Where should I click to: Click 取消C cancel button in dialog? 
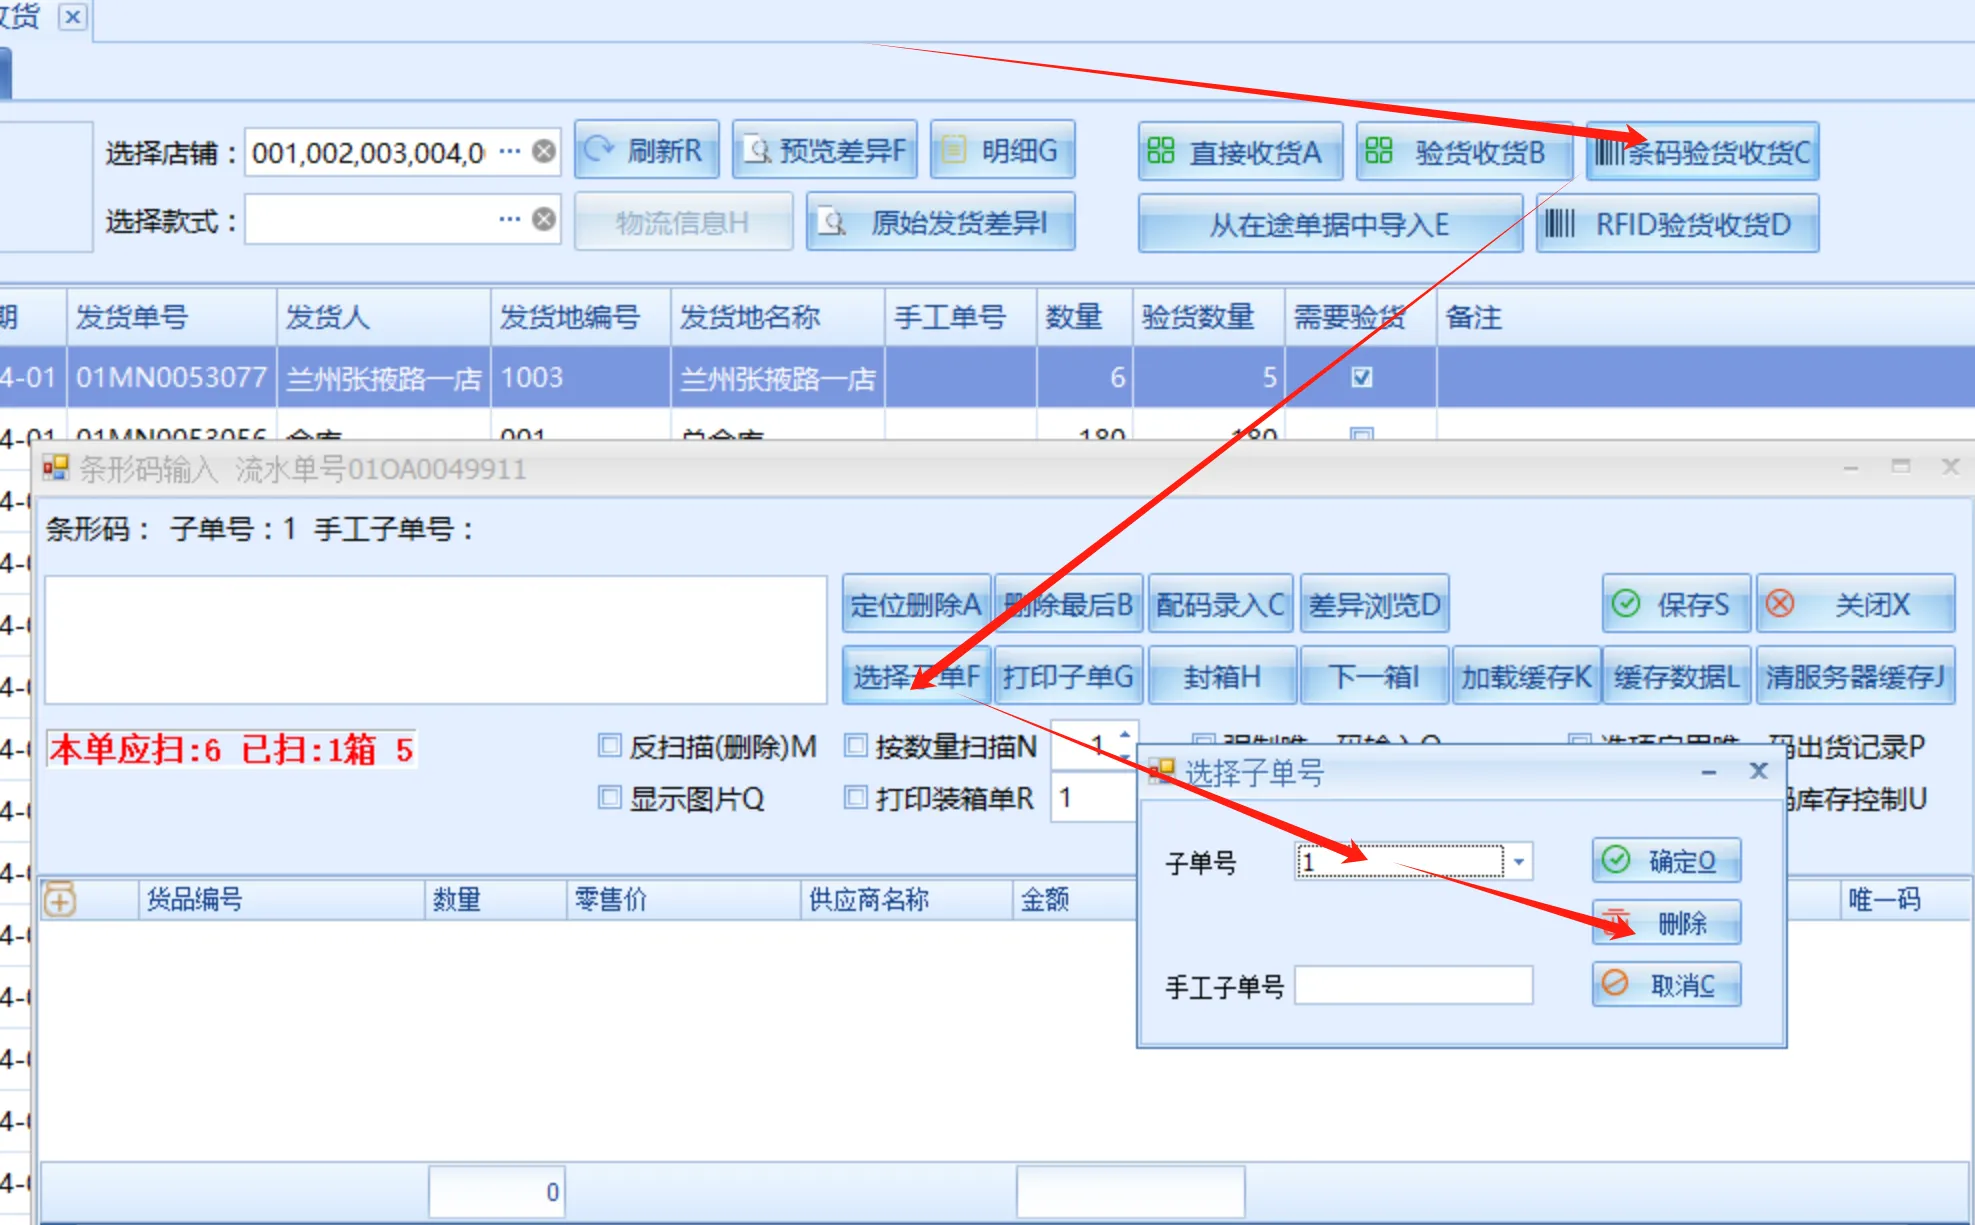1666,985
